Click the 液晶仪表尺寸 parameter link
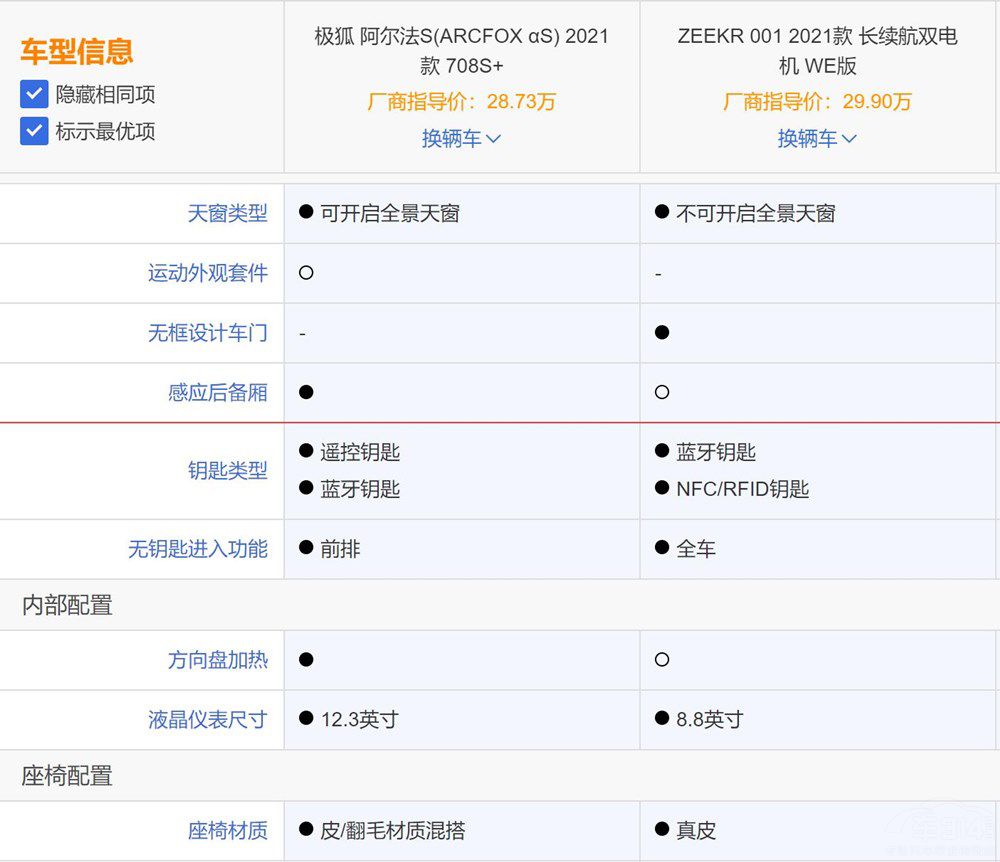1000x862 pixels. coord(207,719)
